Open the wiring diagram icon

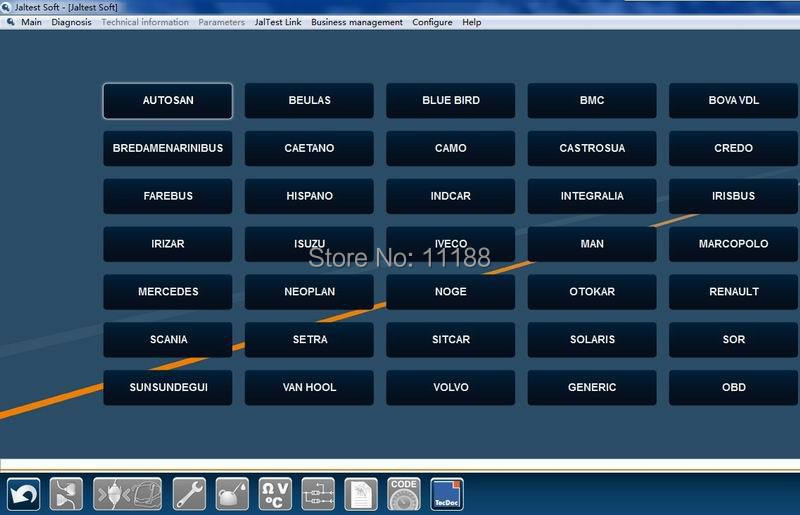318,494
